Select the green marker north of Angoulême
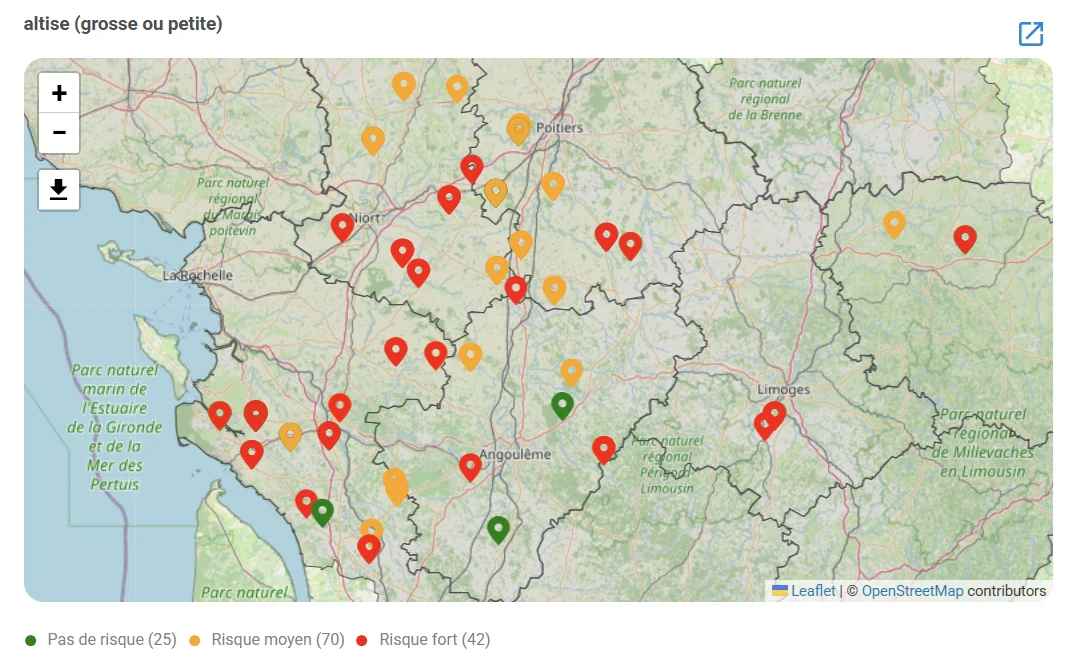 pyautogui.click(x=562, y=406)
